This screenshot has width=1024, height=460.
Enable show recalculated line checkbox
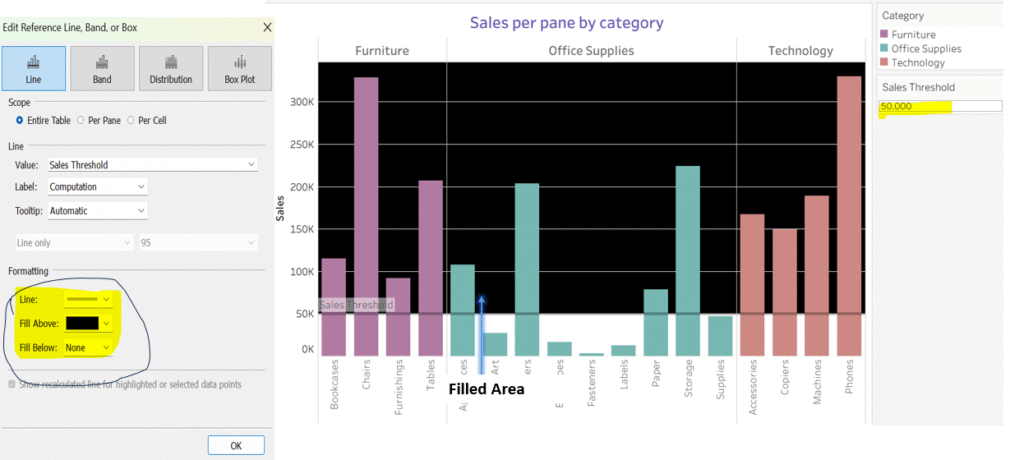click(13, 384)
